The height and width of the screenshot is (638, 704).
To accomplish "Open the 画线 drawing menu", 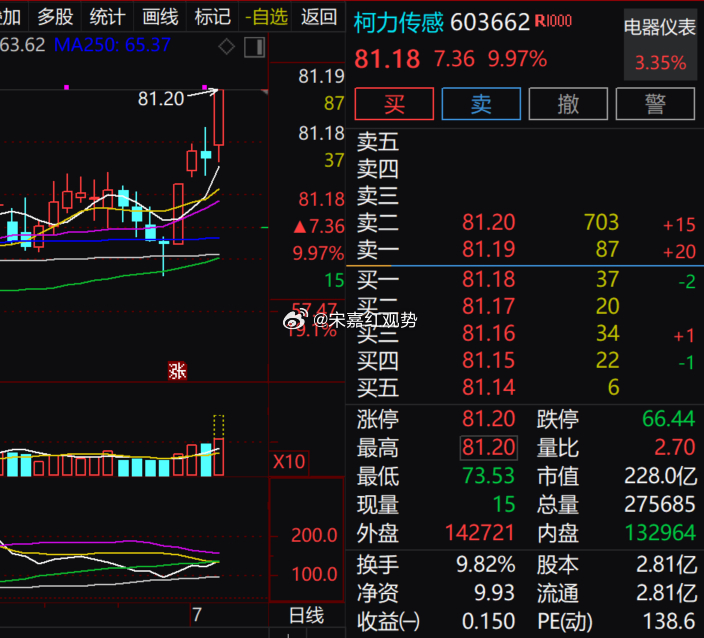I will [160, 17].
